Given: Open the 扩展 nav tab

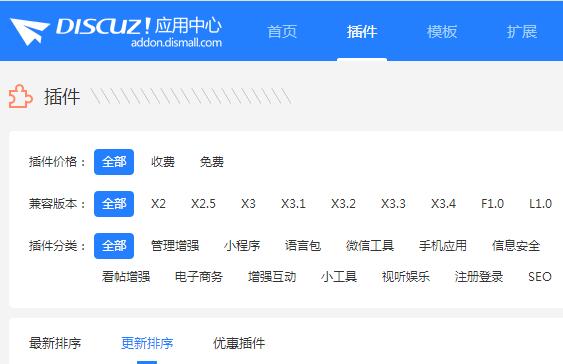Looking at the screenshot, I should click(522, 32).
